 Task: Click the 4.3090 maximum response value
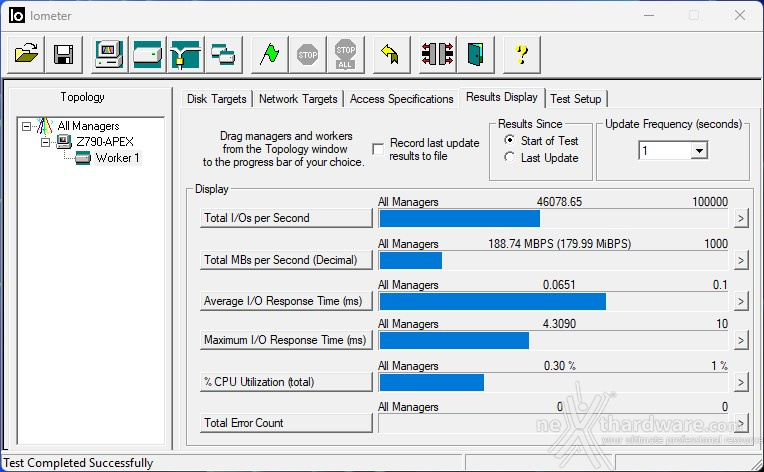pyautogui.click(x=559, y=324)
